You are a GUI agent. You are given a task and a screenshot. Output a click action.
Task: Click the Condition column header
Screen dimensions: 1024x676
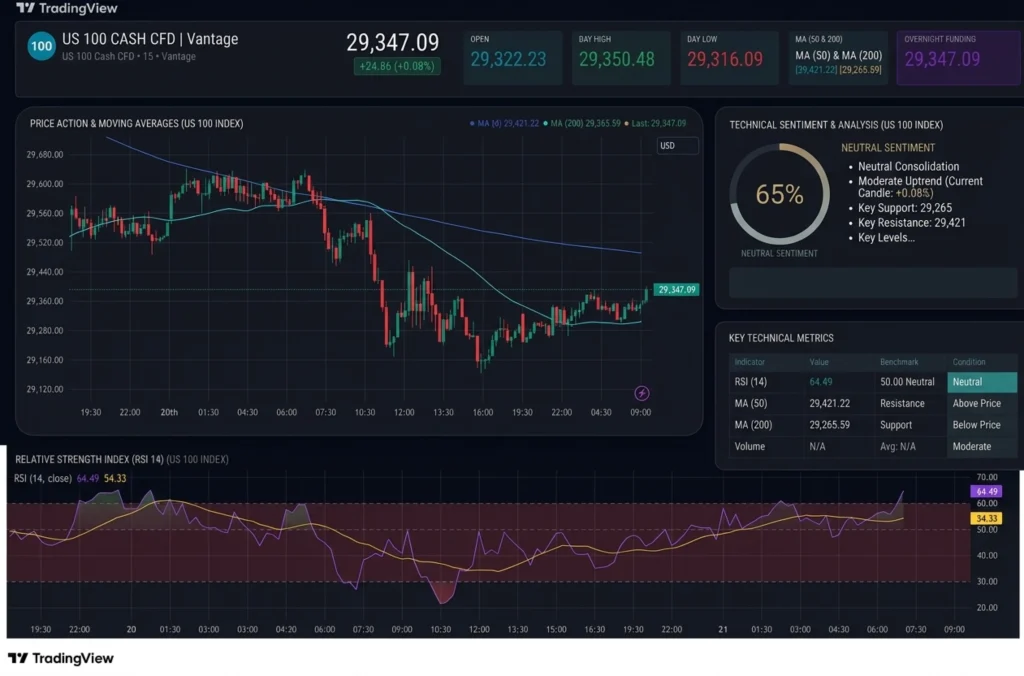click(969, 362)
